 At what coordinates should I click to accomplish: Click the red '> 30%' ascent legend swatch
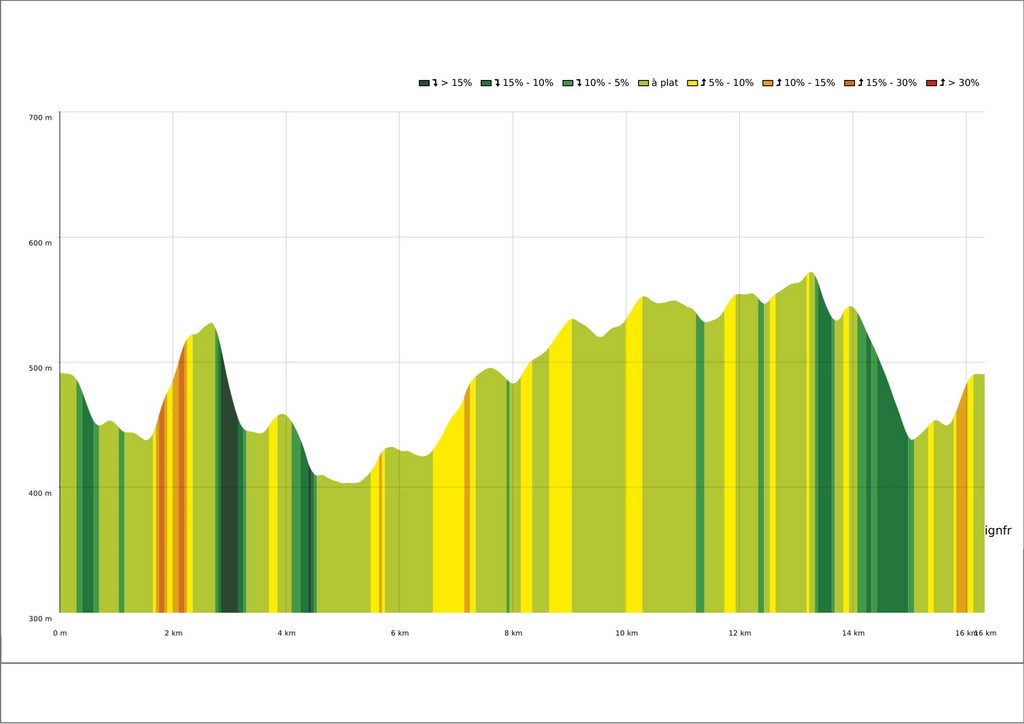(x=931, y=83)
